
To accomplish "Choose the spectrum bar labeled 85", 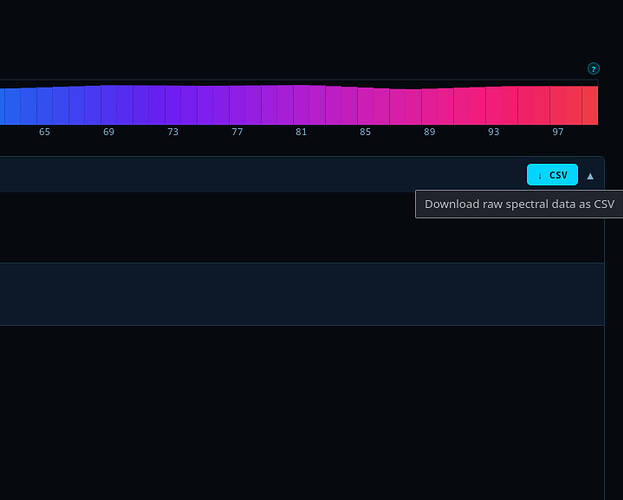I will tap(366, 106).
